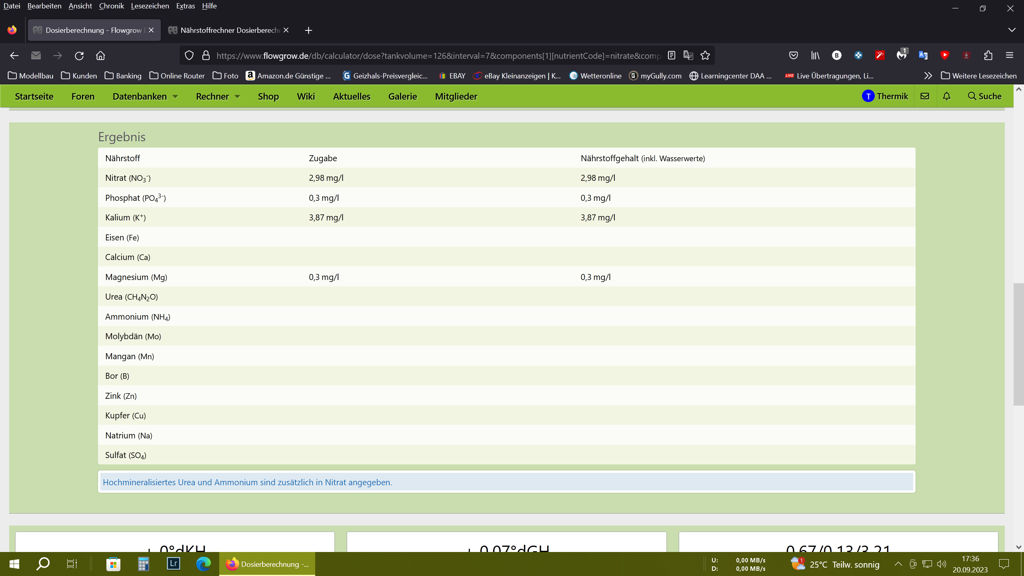This screenshot has height=576, width=1024.
Task: Launch Microsoft Edge from the taskbar
Action: (x=203, y=564)
